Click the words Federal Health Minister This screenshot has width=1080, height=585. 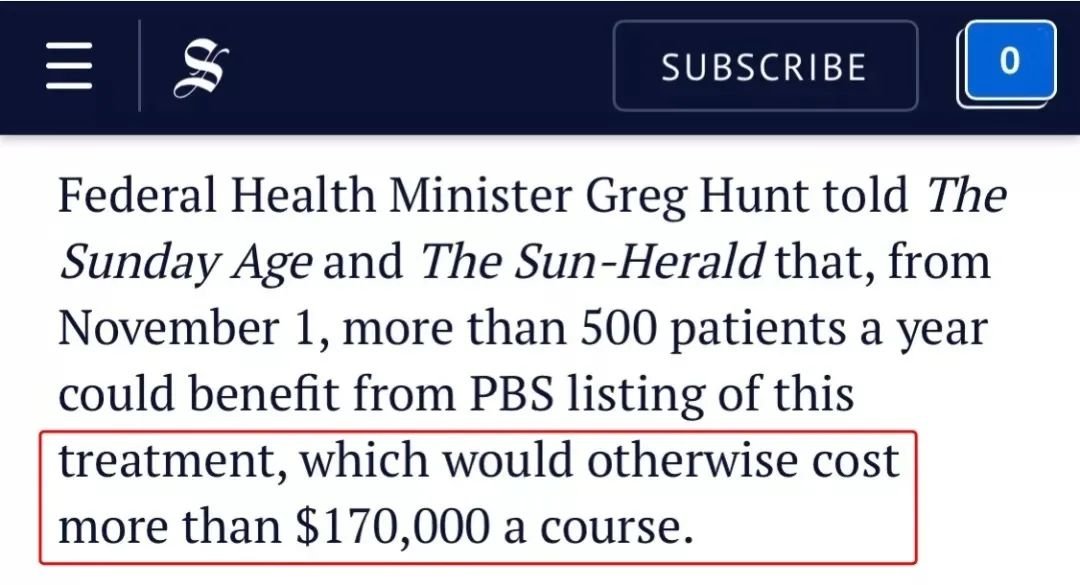pos(315,195)
